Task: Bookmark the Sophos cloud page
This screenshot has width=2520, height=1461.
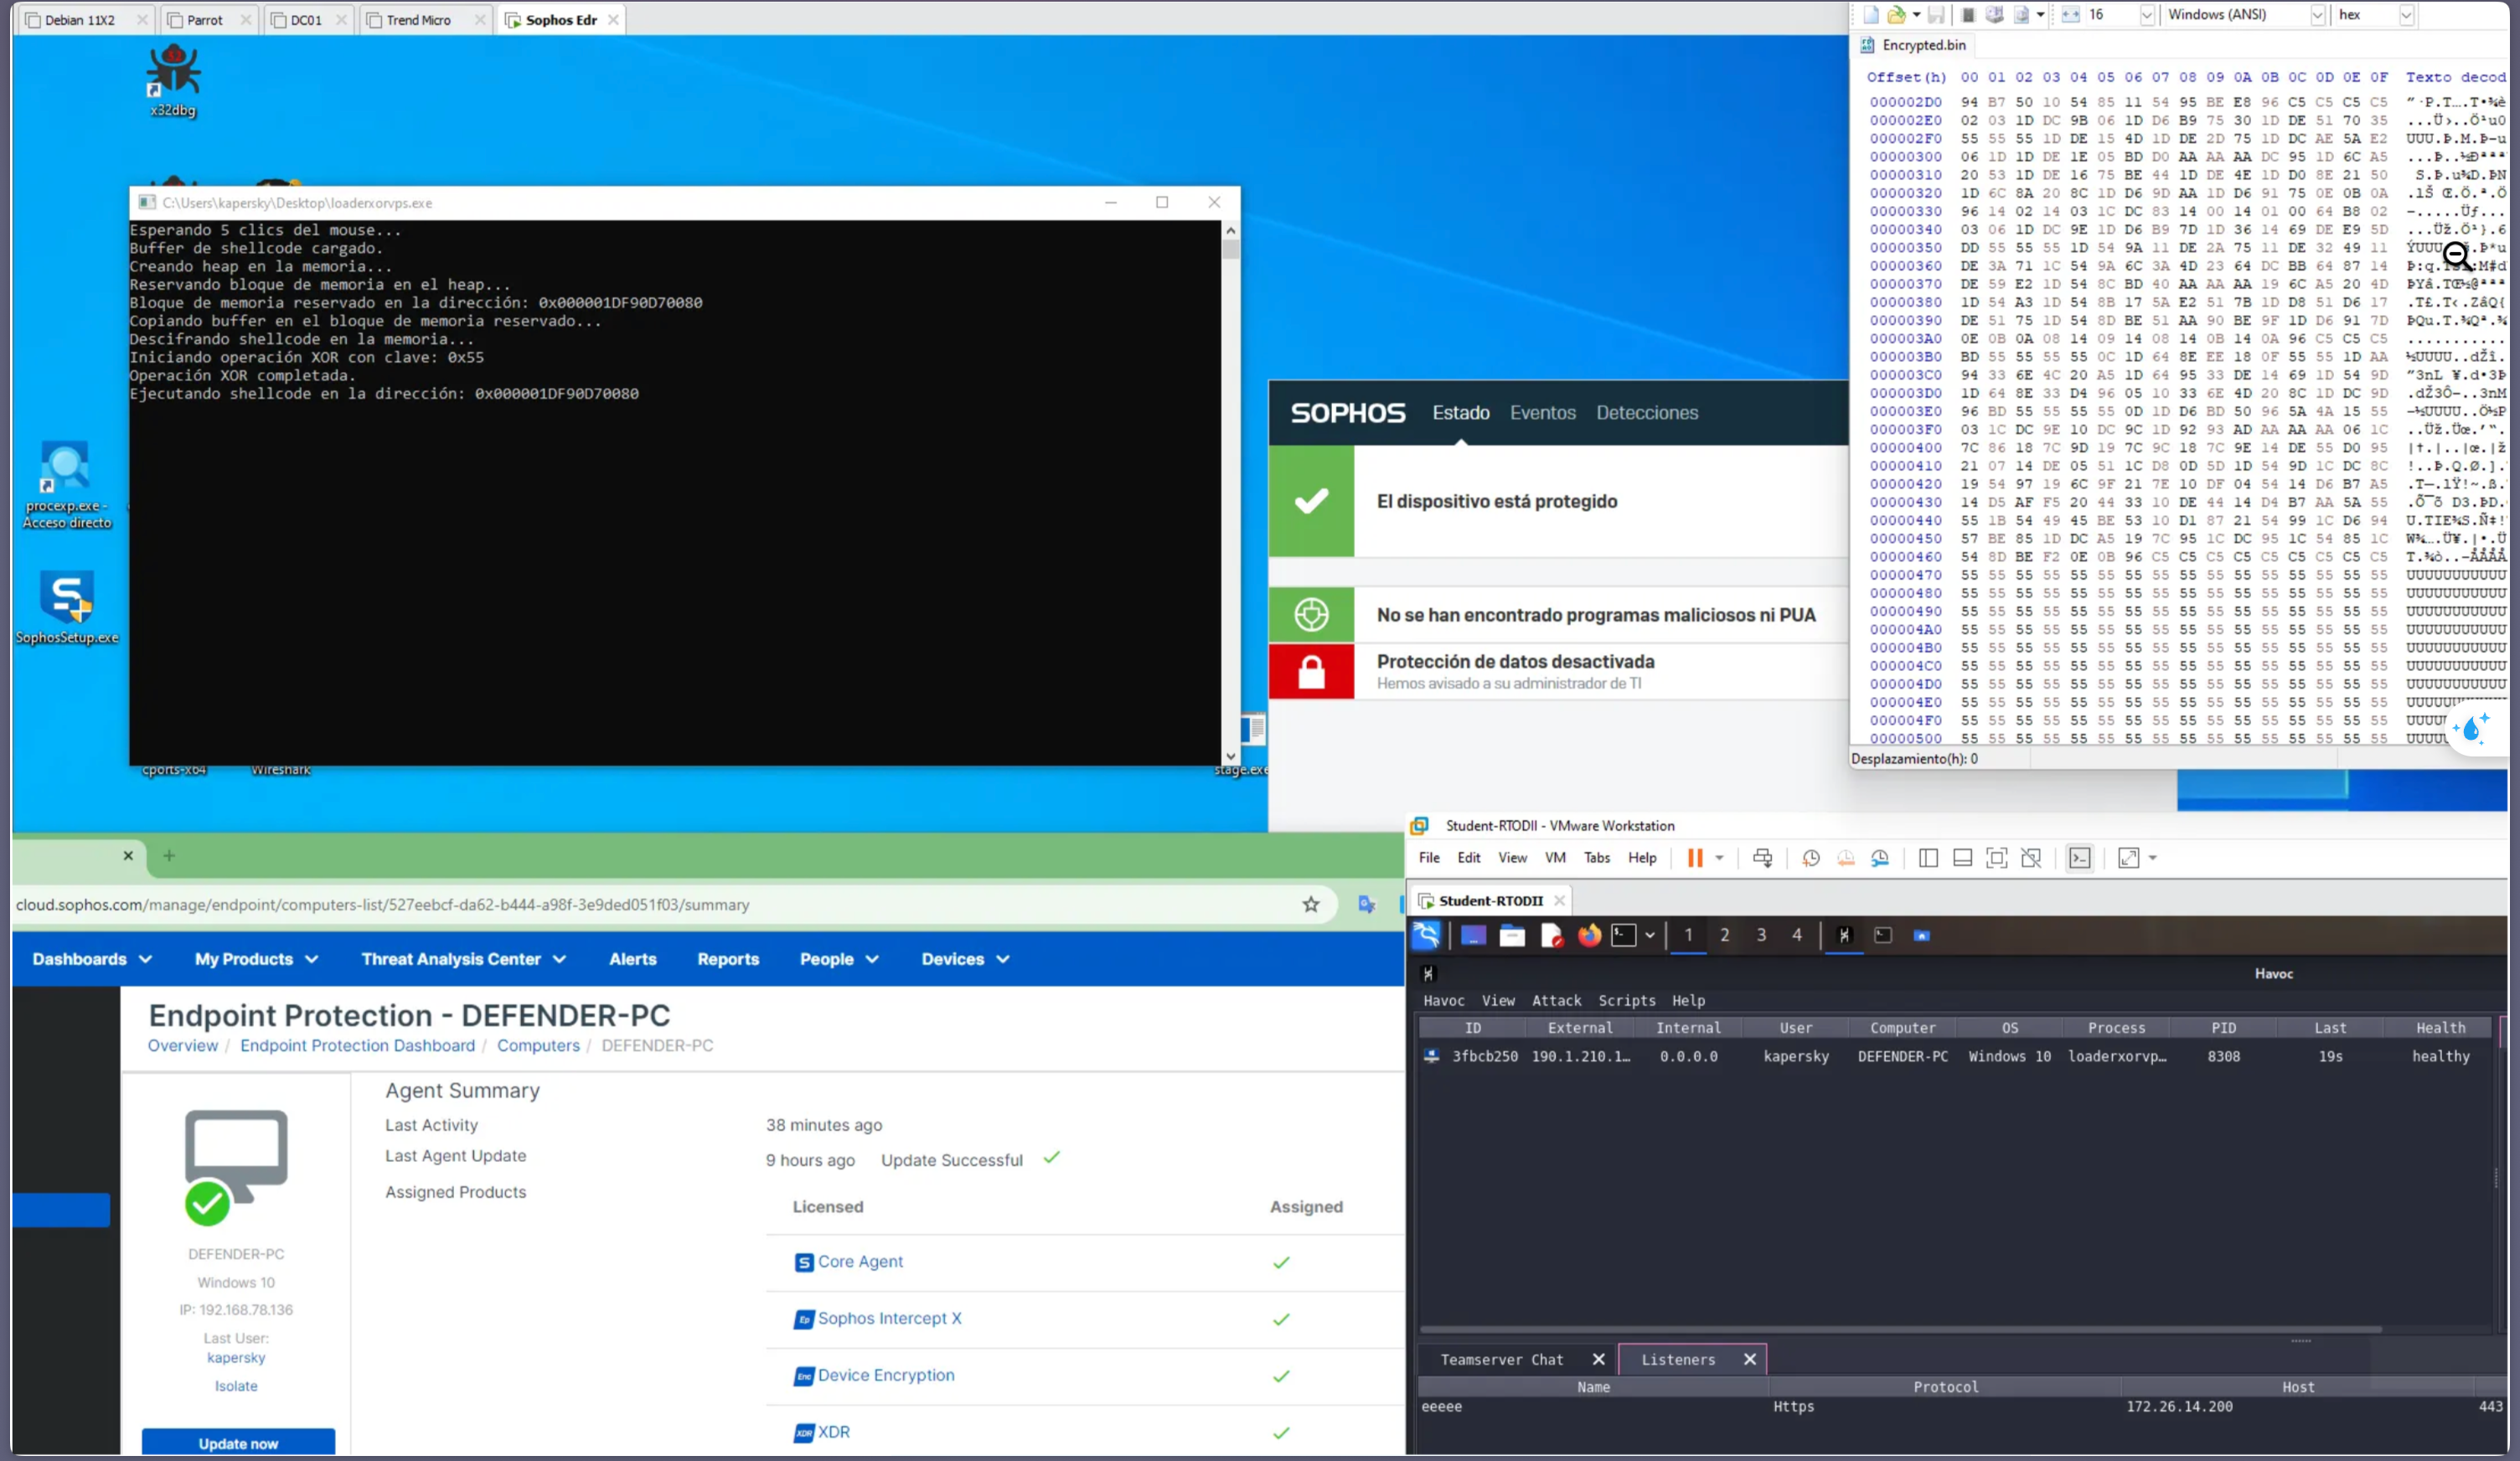Action: (x=1310, y=904)
